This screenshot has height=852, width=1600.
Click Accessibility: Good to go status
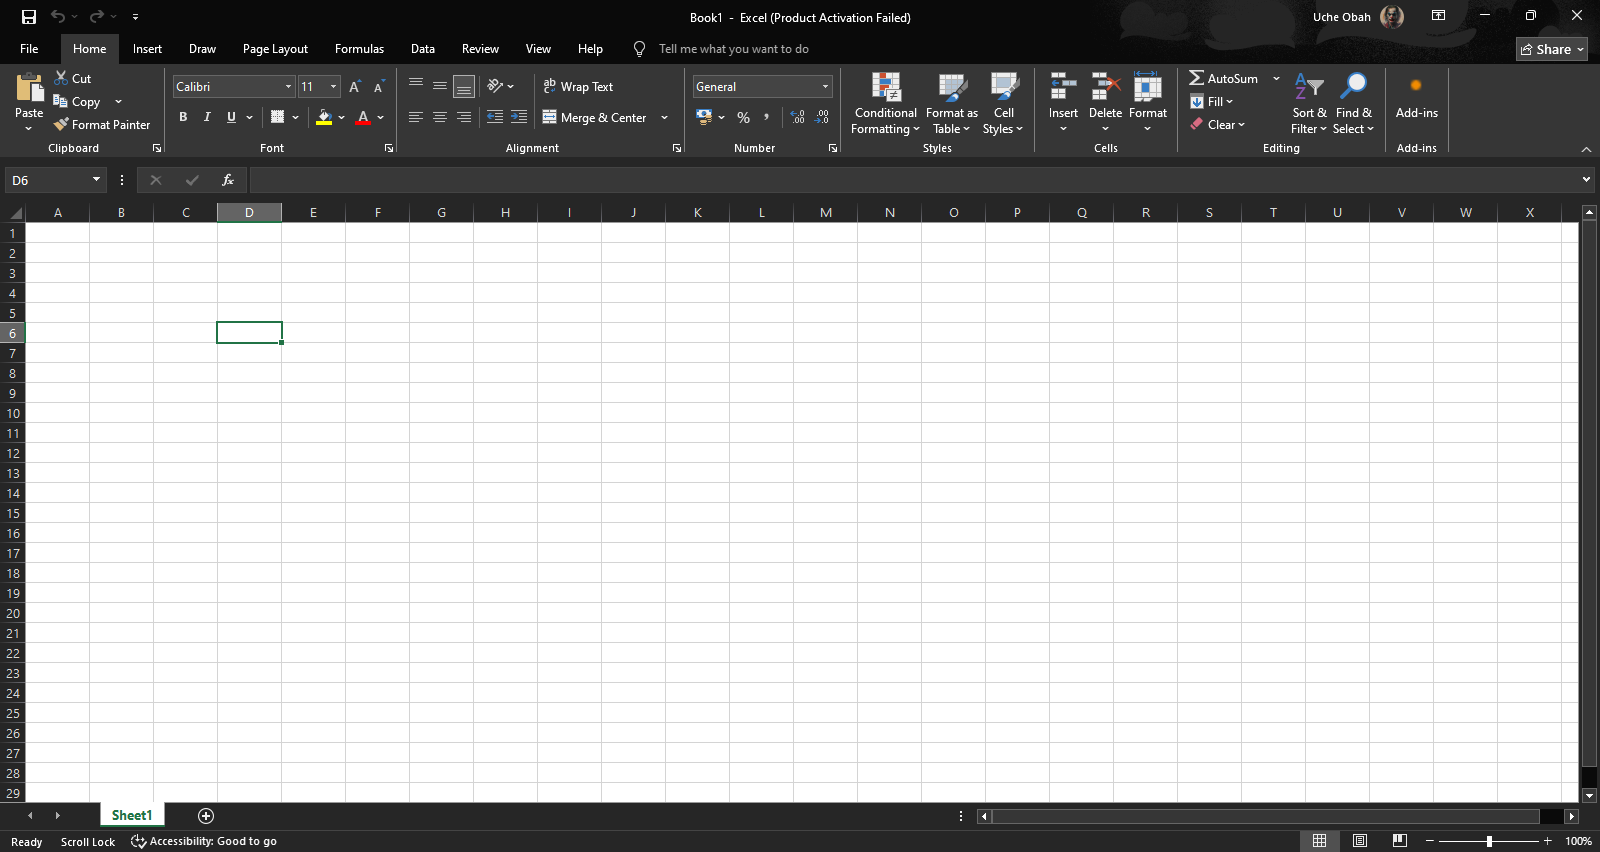pos(204,842)
